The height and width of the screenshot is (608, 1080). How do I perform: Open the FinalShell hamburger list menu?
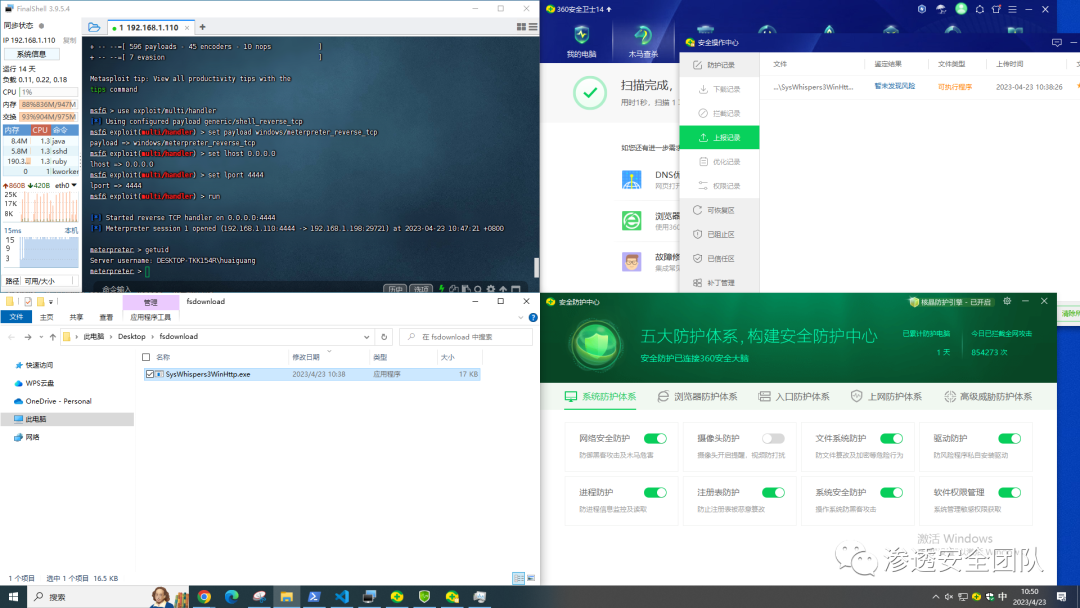point(532,27)
